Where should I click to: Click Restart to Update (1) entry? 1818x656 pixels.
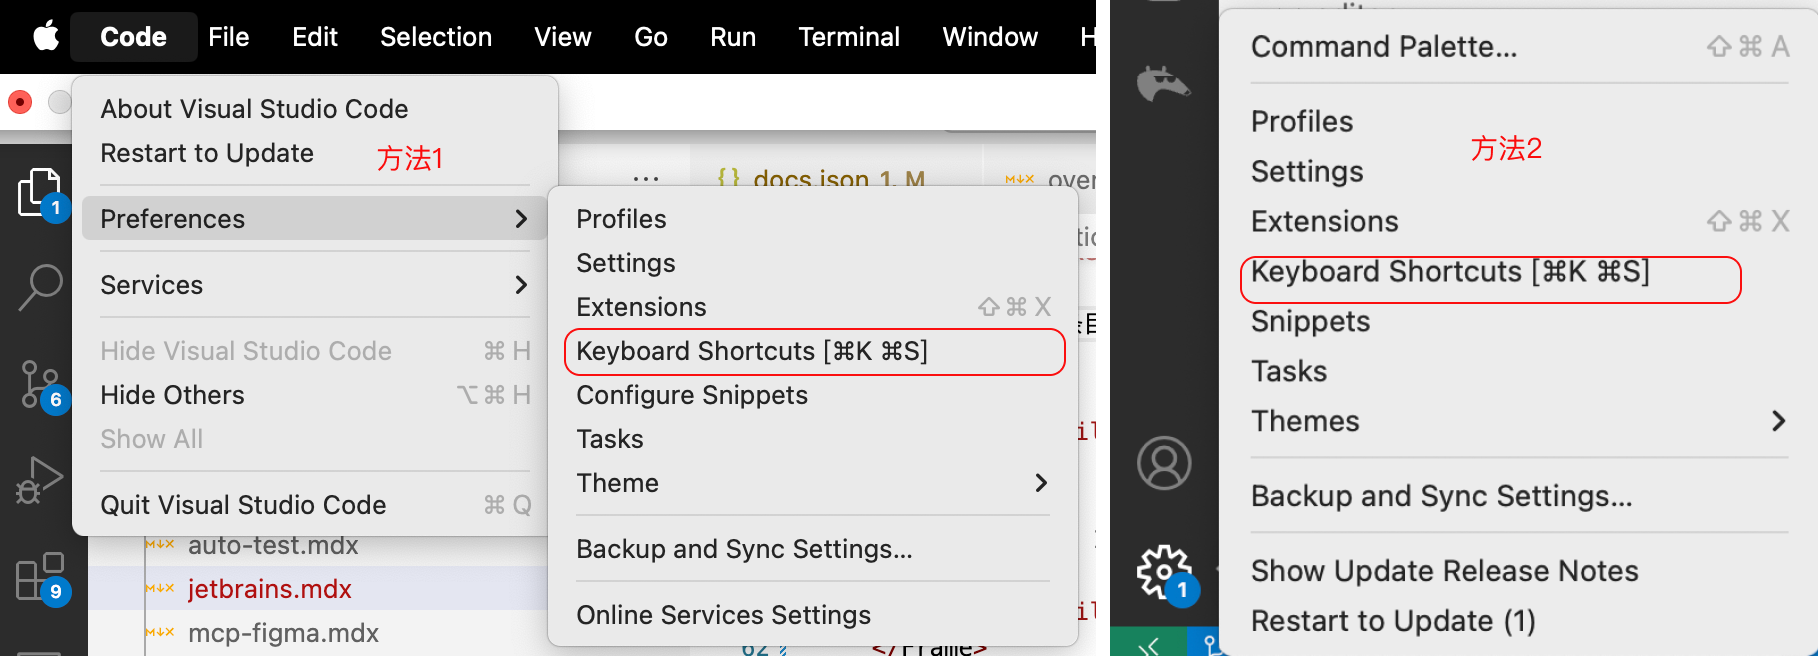click(1392, 621)
